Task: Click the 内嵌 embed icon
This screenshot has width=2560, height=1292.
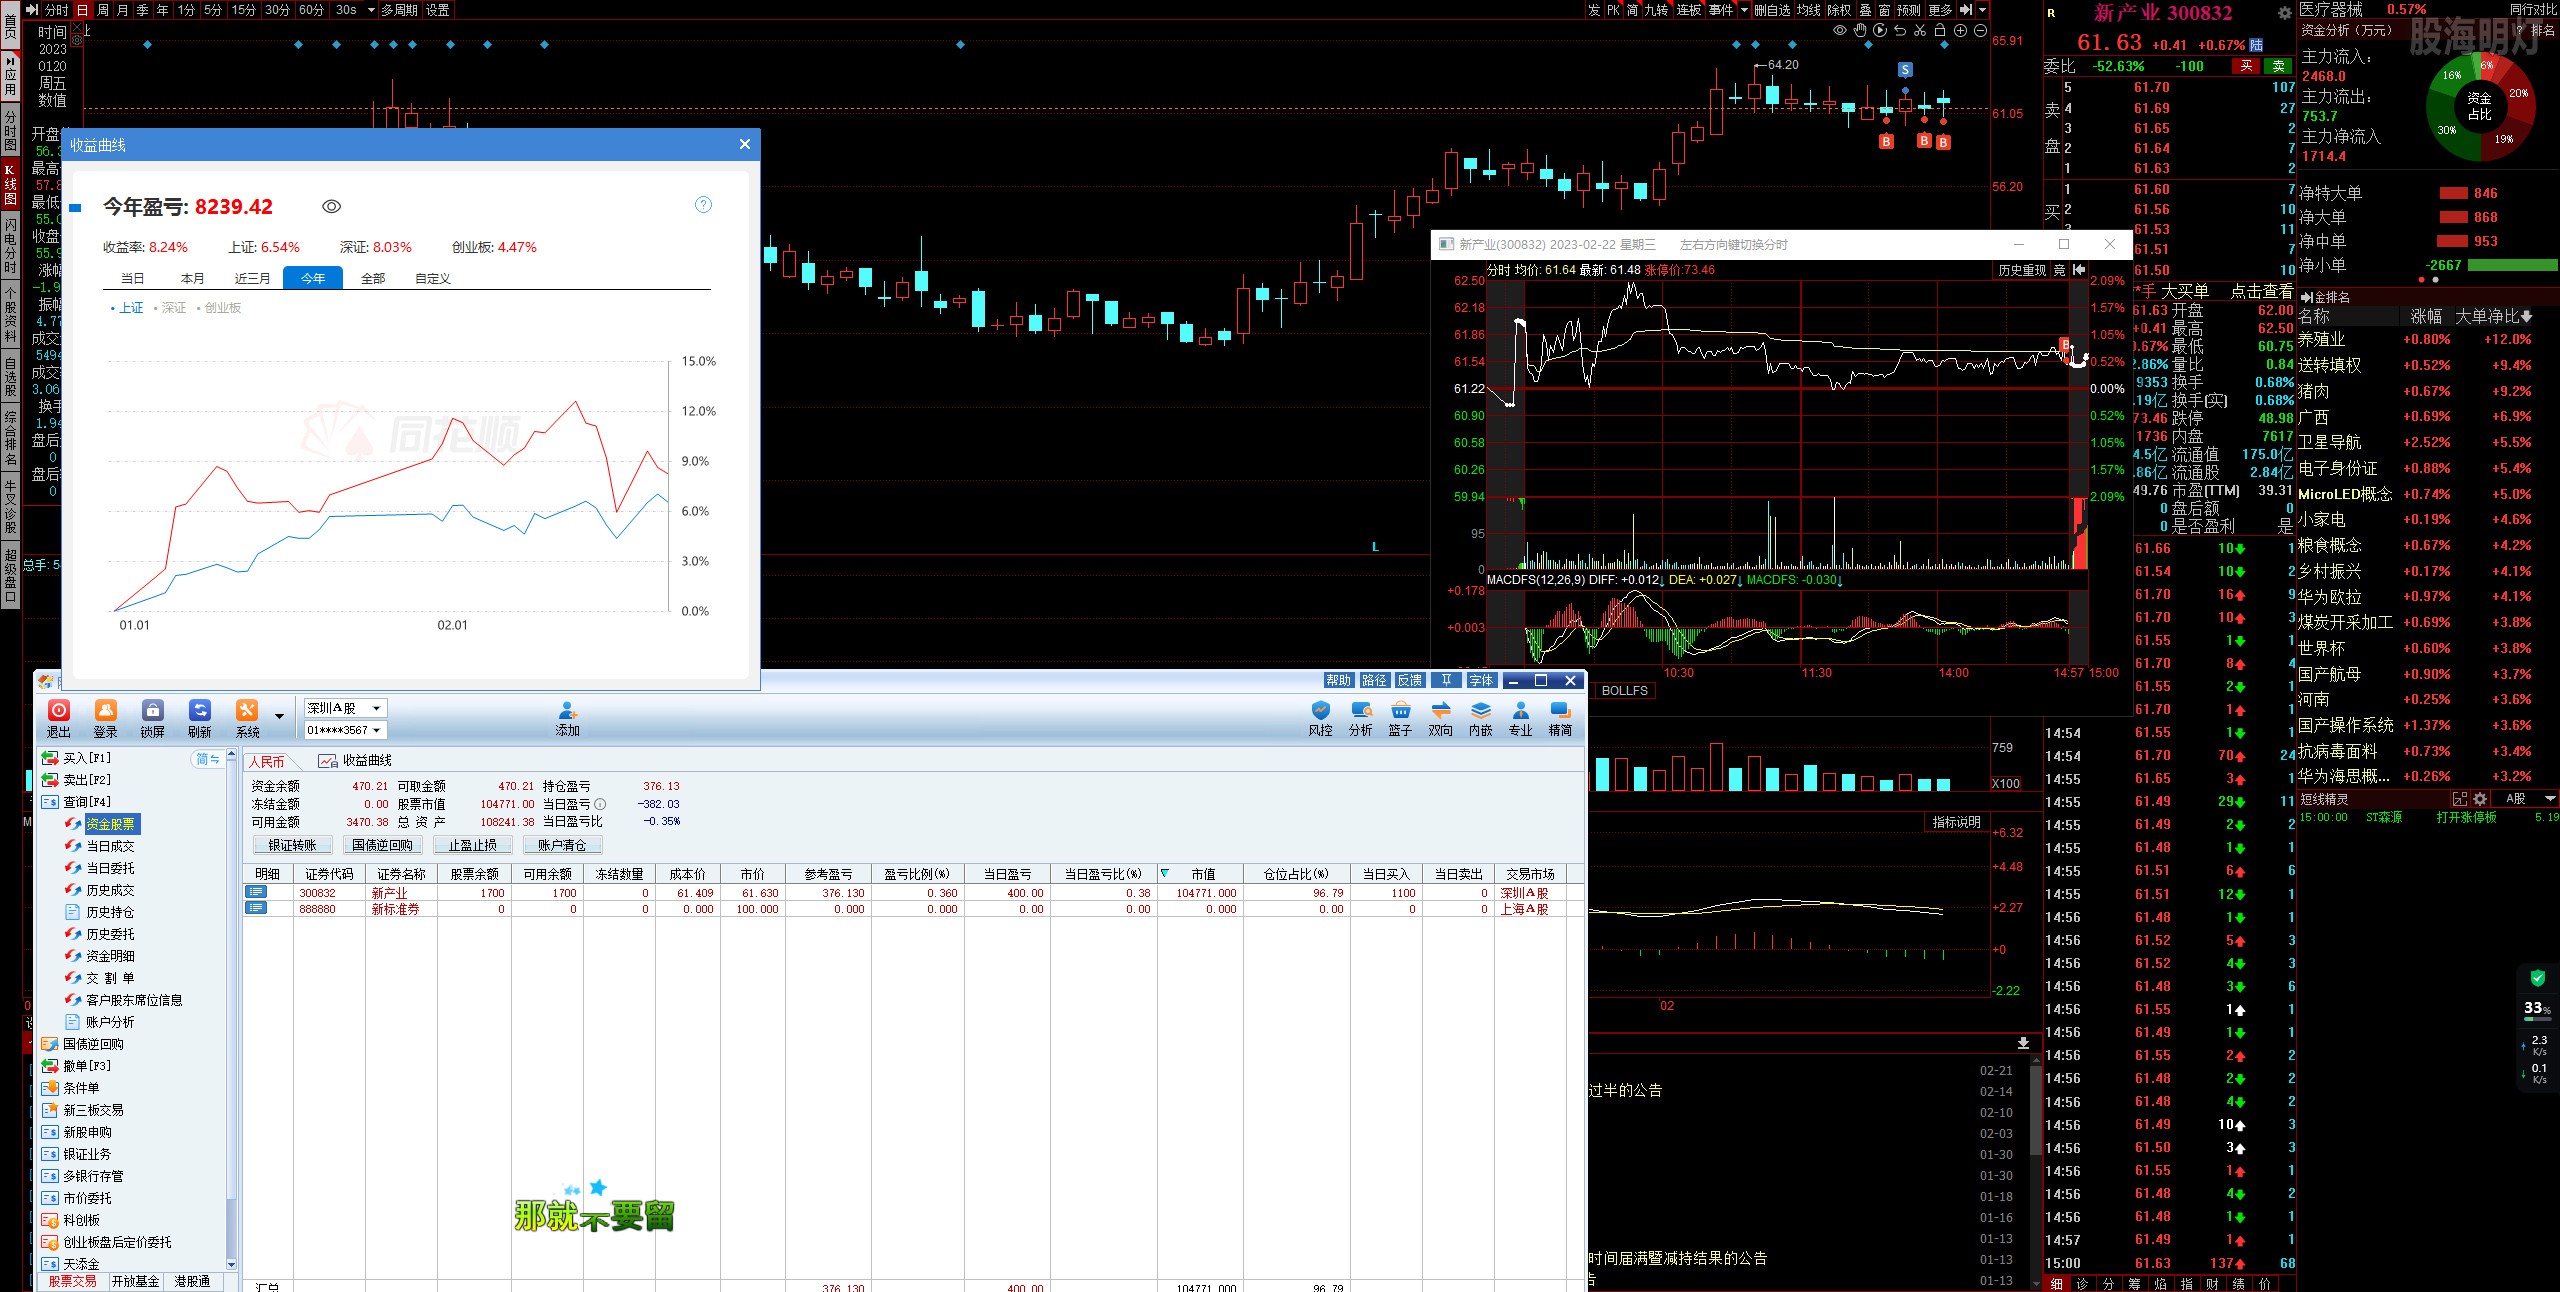Action: click(1481, 718)
